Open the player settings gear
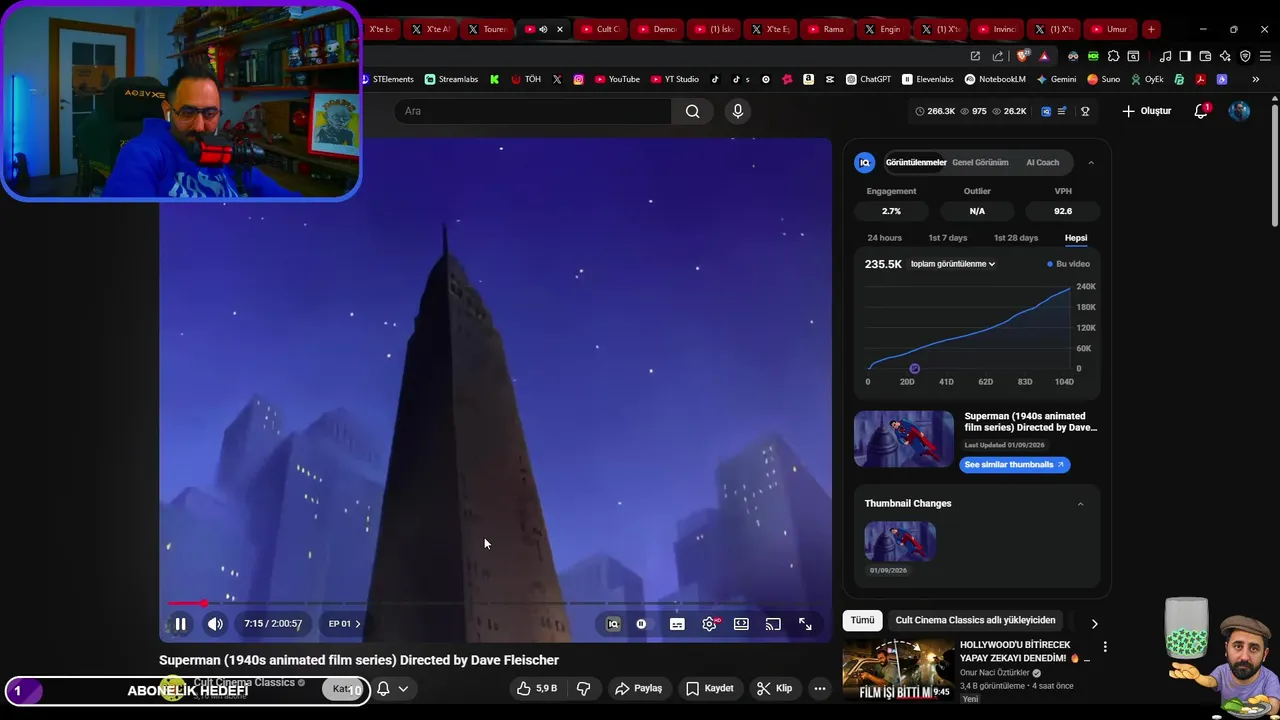This screenshot has height=720, width=1280. (709, 624)
